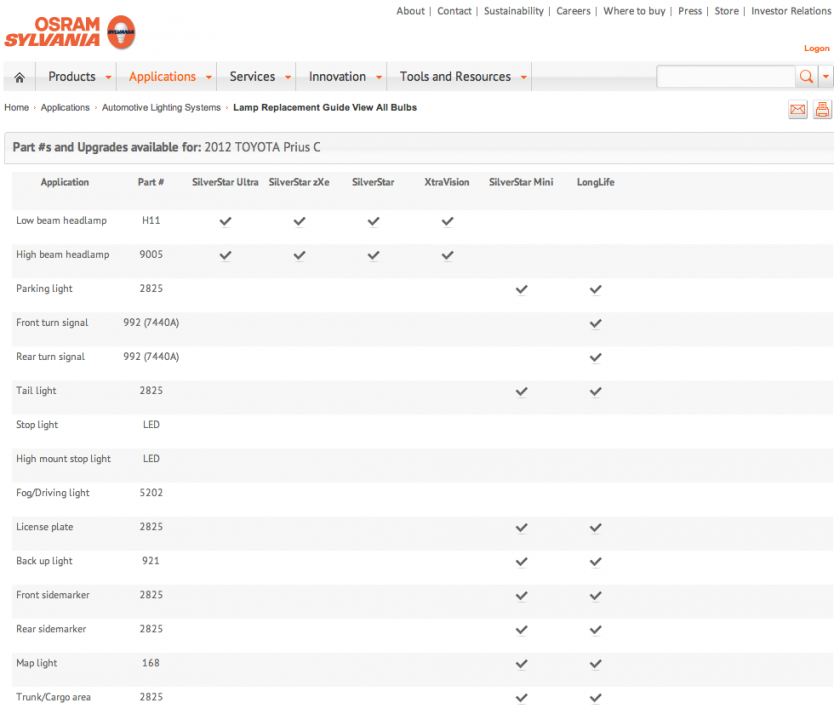This screenshot has height=720, width=834.
Task: Expand the Products dropdown arrow
Action: 108,77
